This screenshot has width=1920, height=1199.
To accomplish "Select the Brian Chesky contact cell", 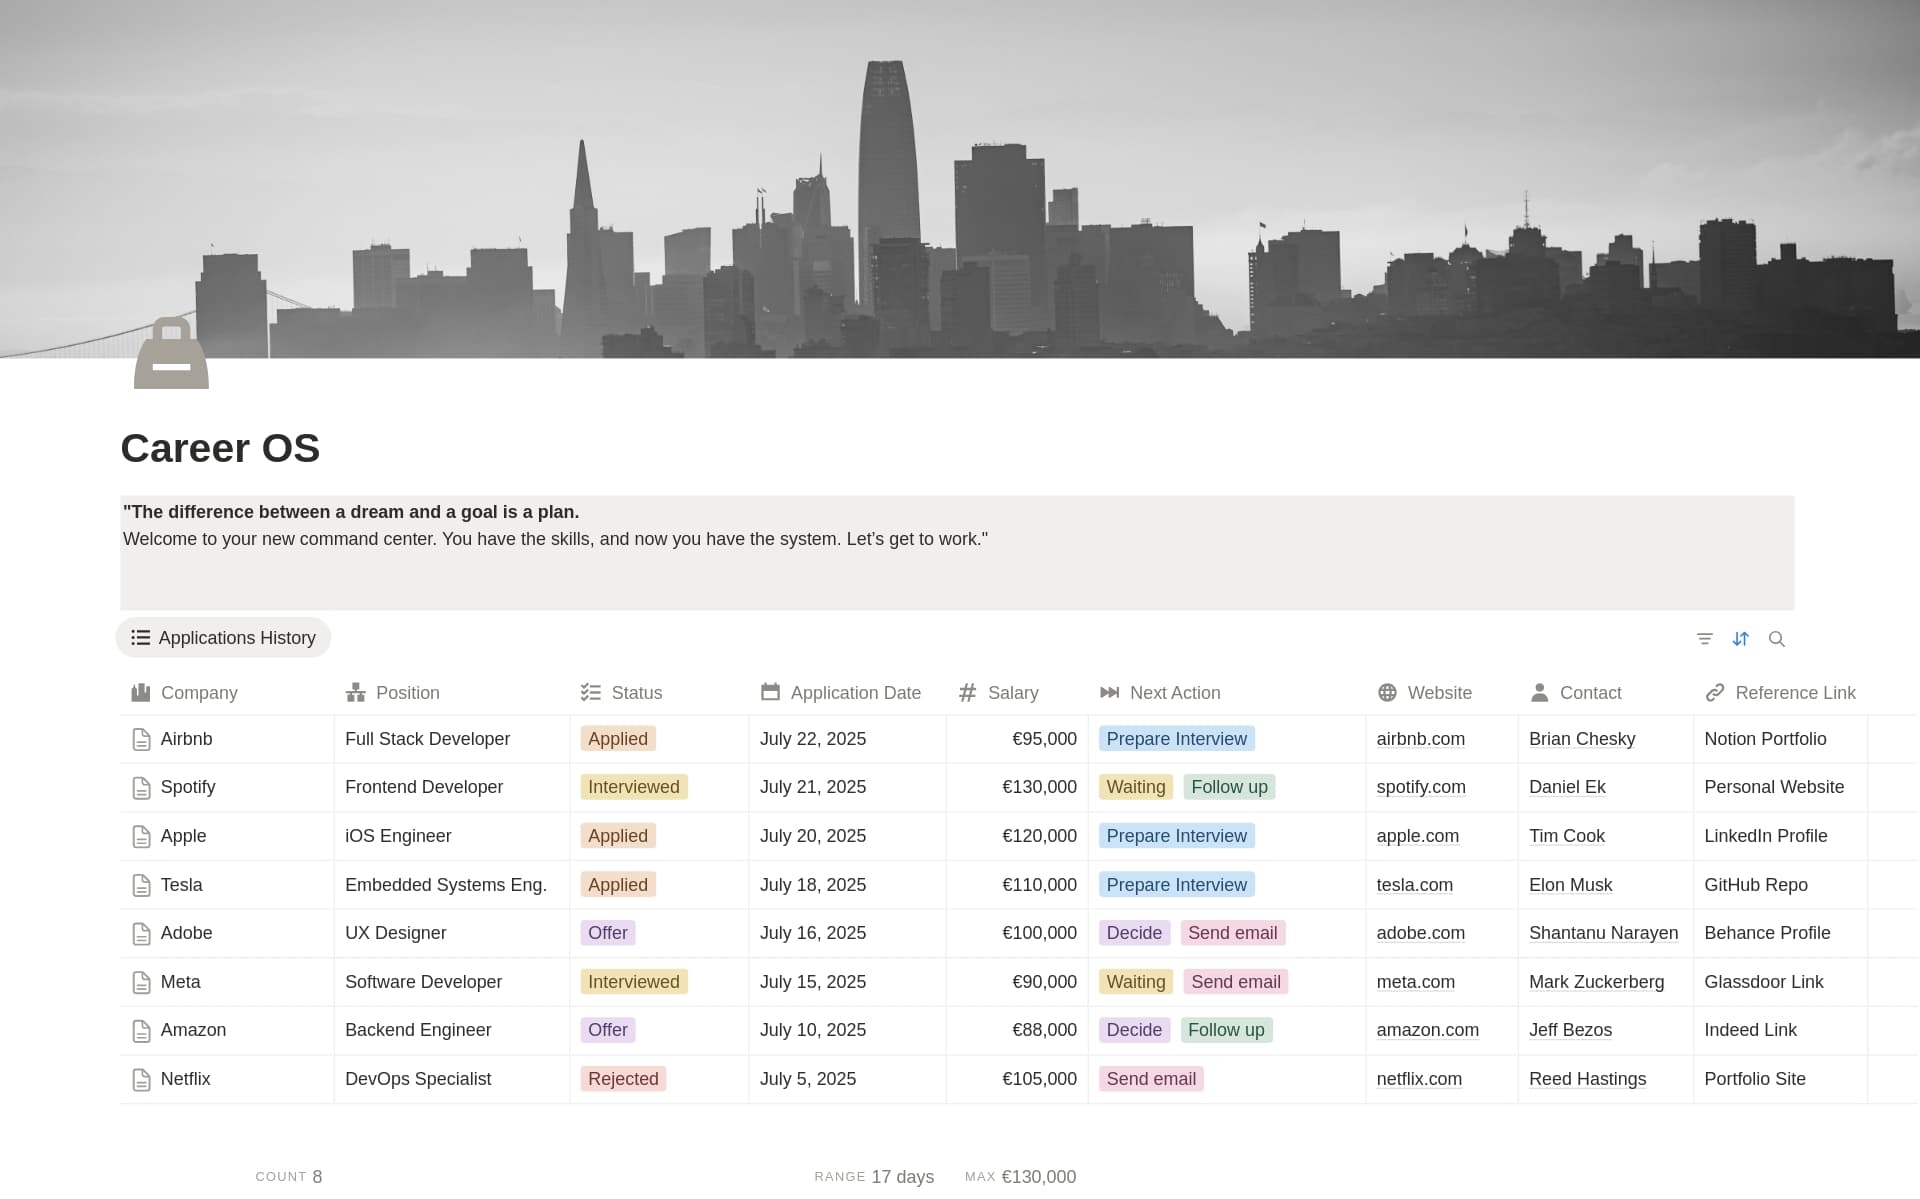I will coord(1605,739).
